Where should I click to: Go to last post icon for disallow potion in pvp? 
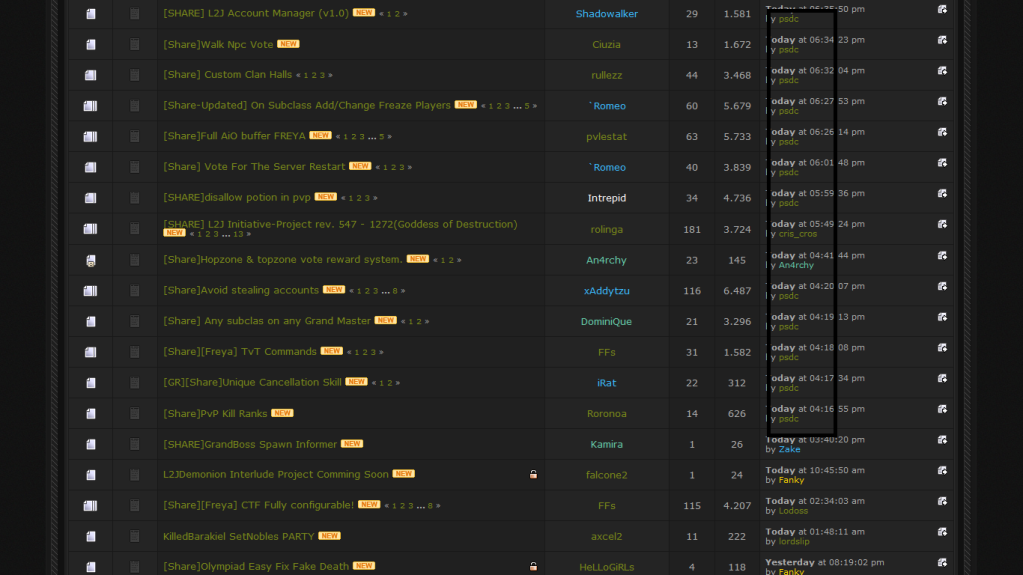[x=942, y=193]
